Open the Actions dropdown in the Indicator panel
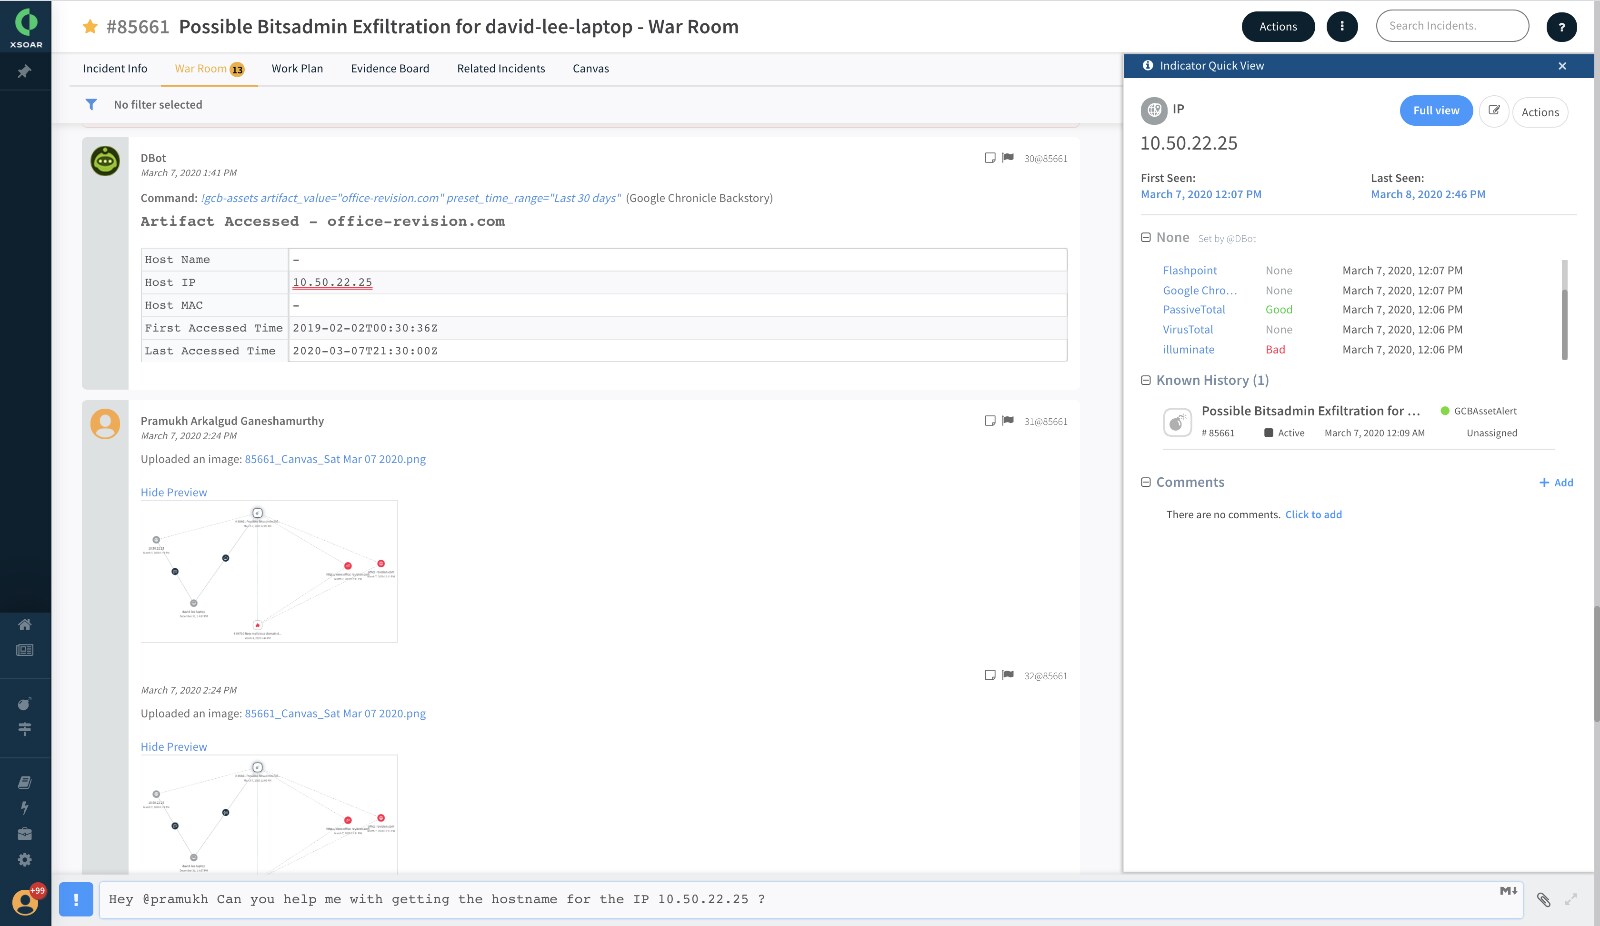Image resolution: width=1600 pixels, height=926 pixels. [x=1540, y=112]
